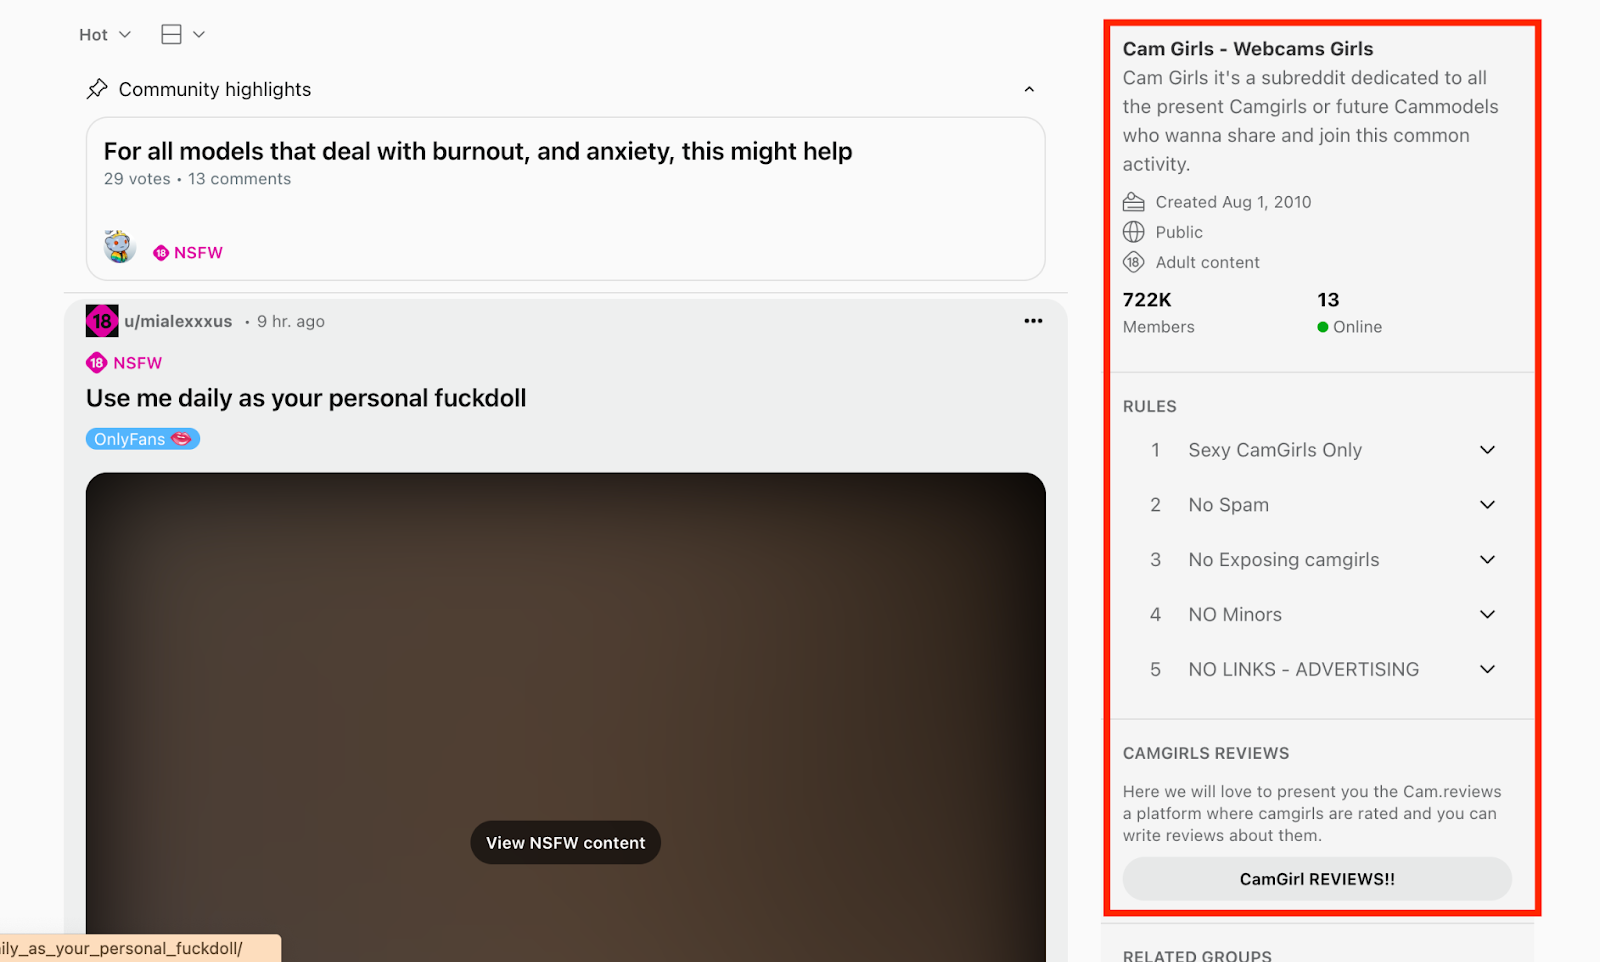Click the mialexxxus user avatar icon

(102, 321)
